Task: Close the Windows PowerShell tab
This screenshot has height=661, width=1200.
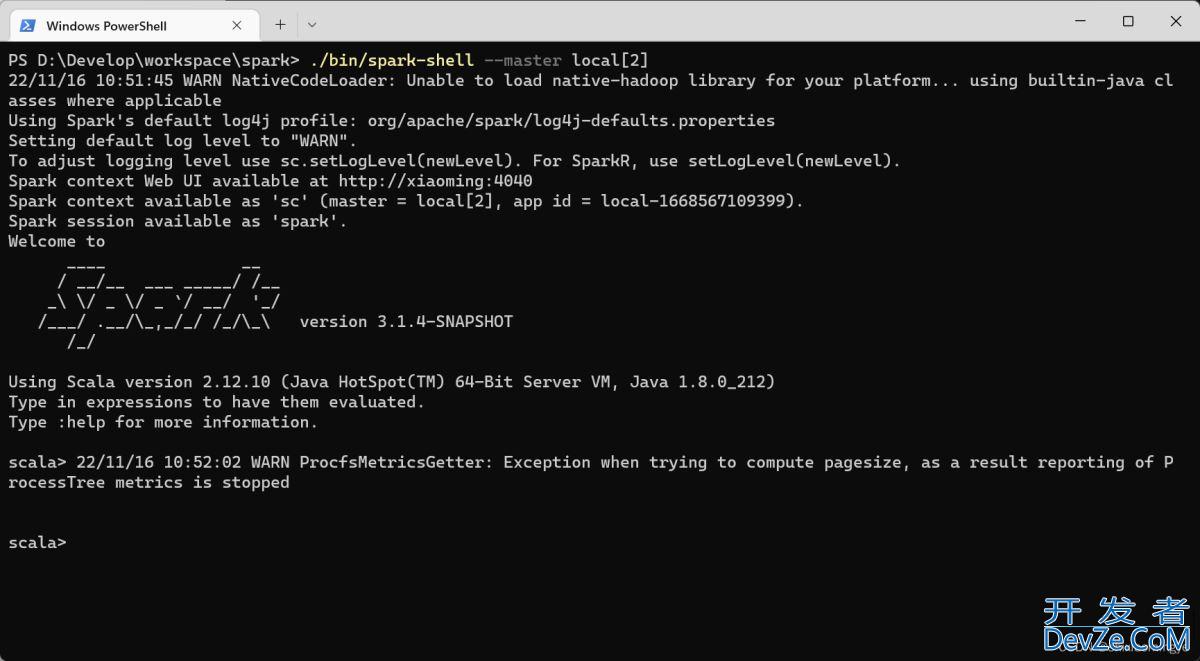Action: pos(237,25)
